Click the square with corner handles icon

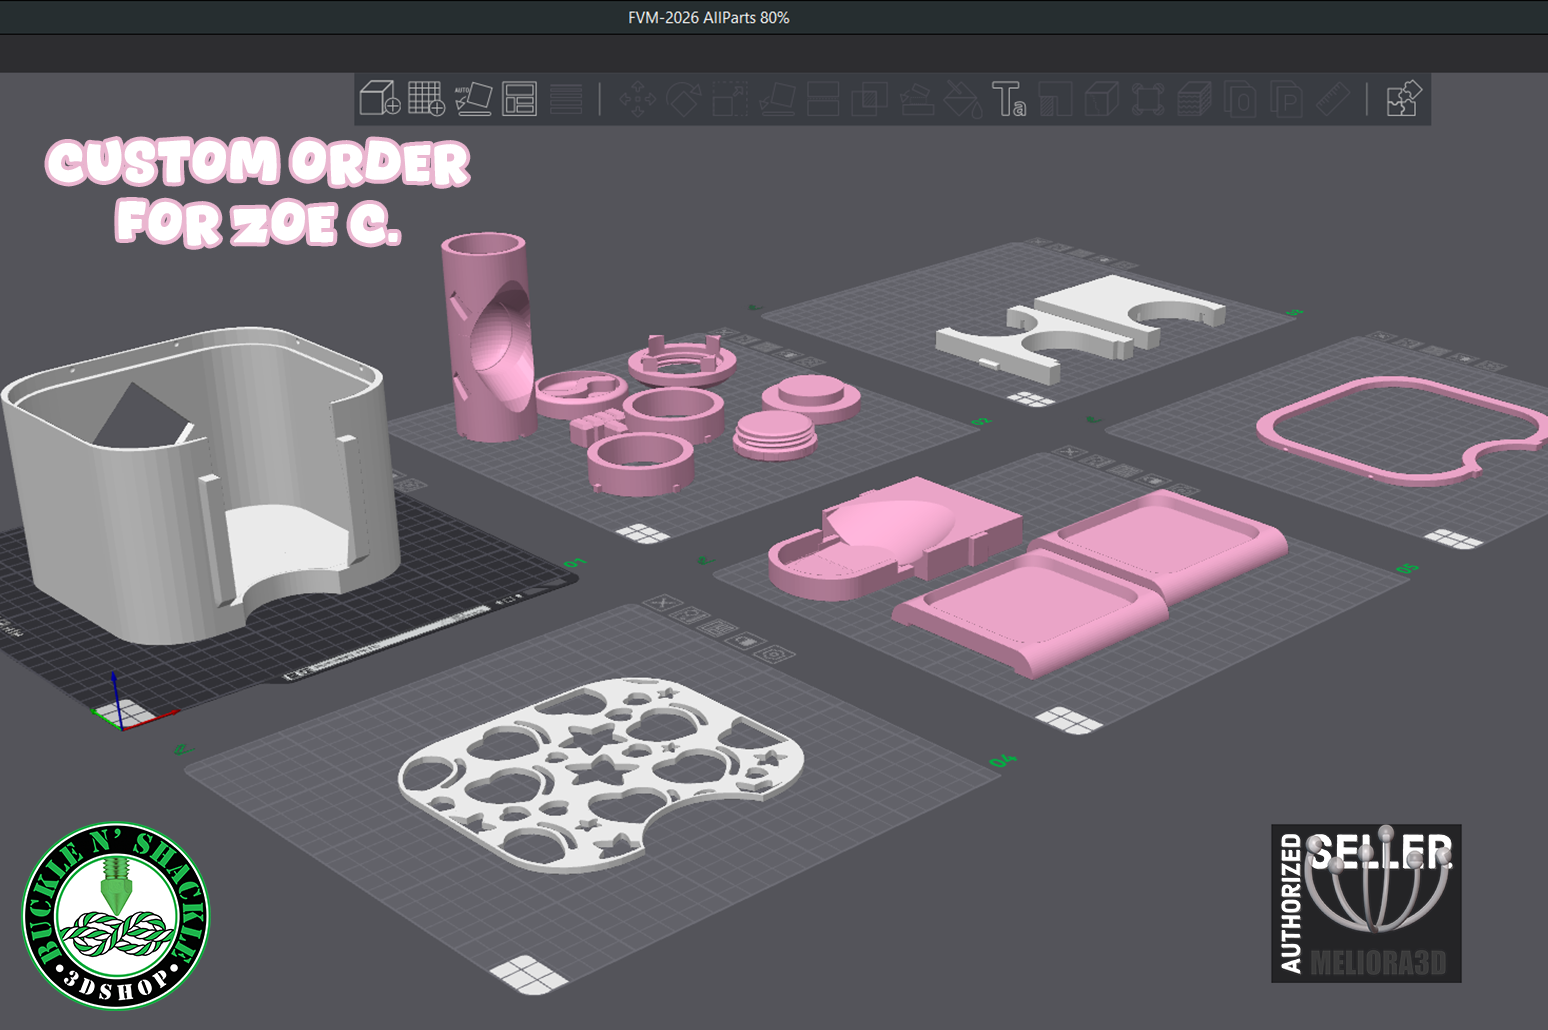[1148, 100]
